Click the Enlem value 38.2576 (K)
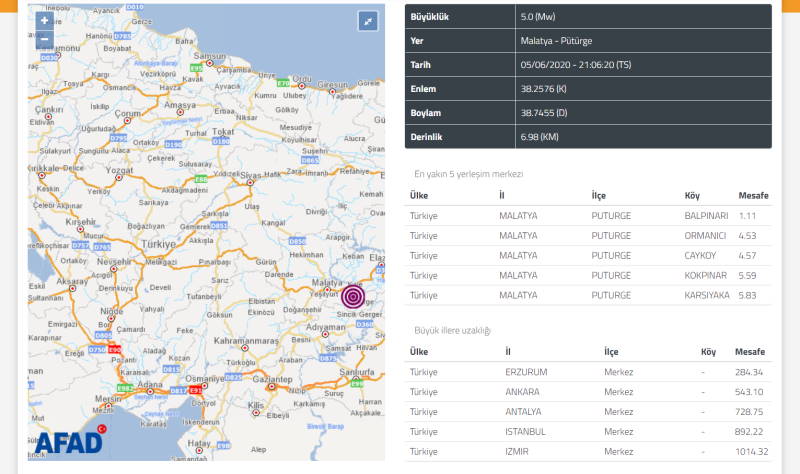The image size is (800, 474). pyautogui.click(x=543, y=89)
